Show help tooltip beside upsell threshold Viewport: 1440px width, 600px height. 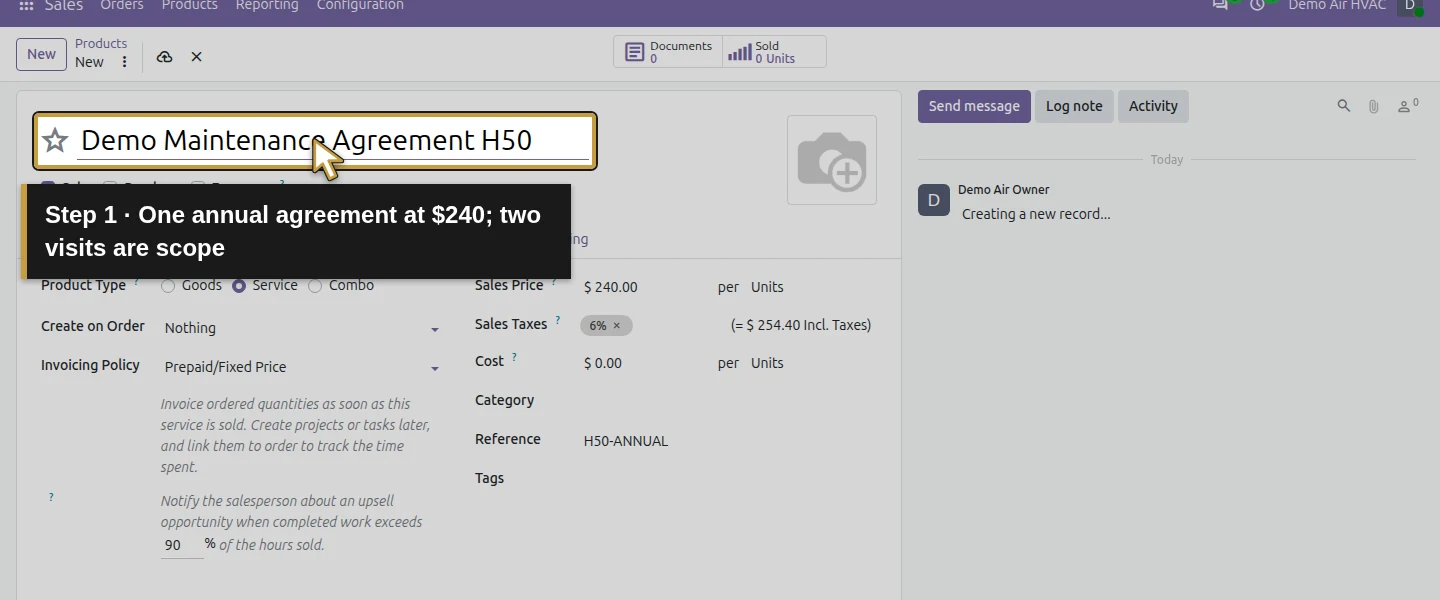coord(51,497)
